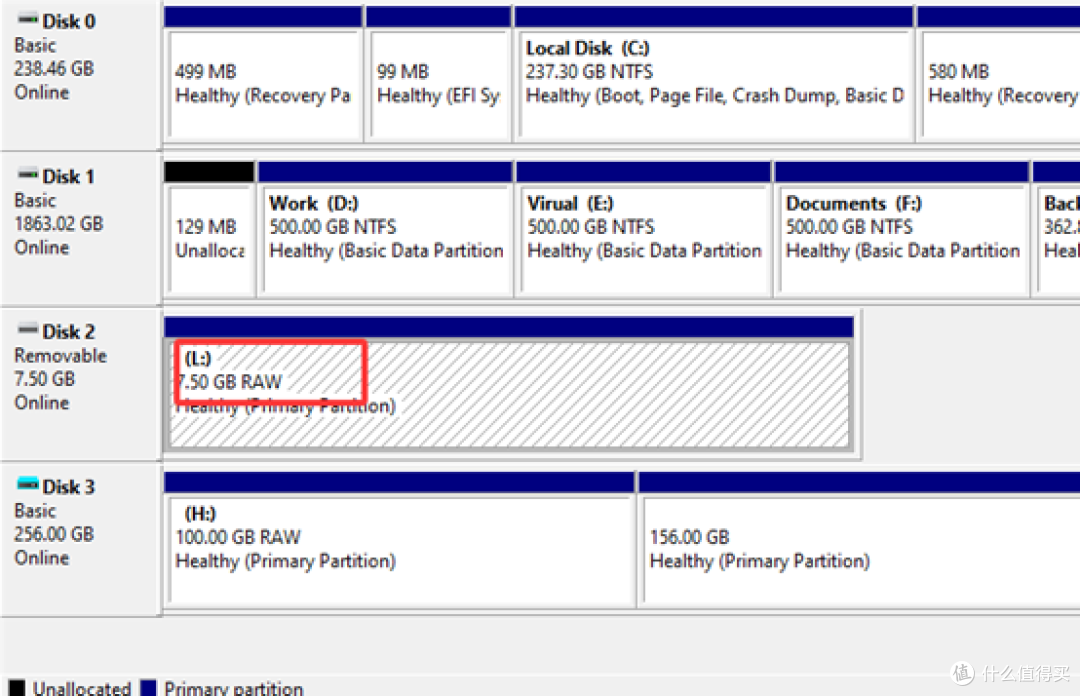Click the Disk 1 drive icon
1080x696 pixels.
tap(28, 175)
